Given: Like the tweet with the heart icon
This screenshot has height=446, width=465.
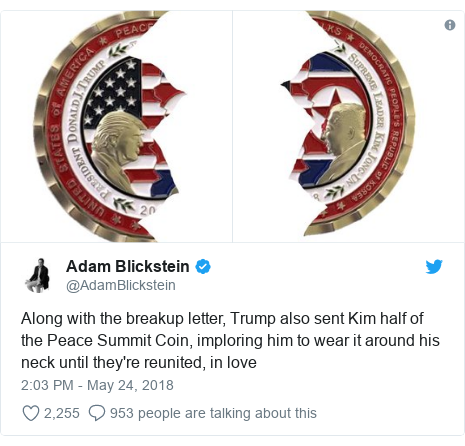Looking at the screenshot, I should [31, 413].
